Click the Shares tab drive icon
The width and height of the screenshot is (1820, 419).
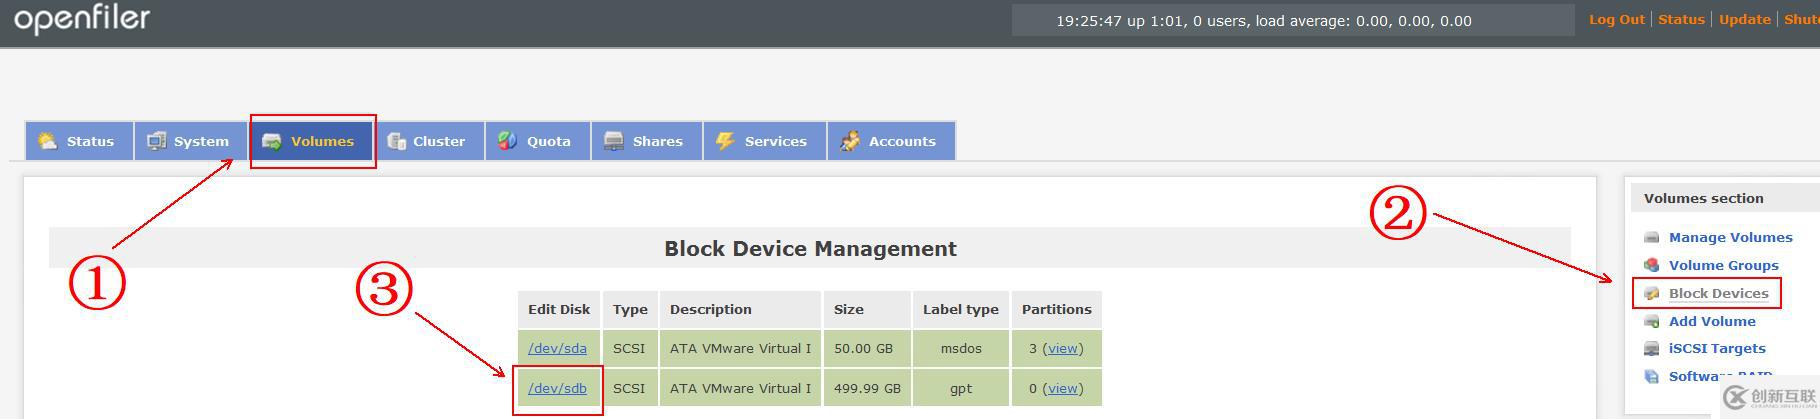coord(614,141)
